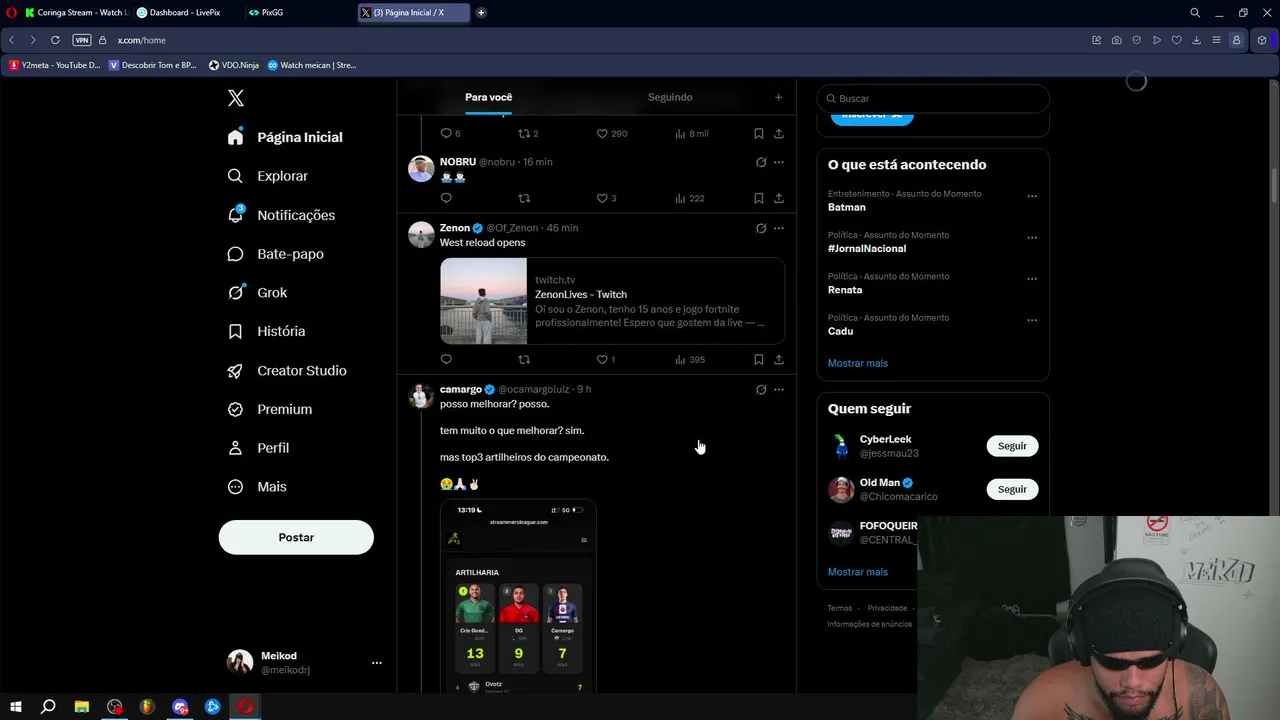
Task: Open options for the Batman trend
Action: [x=1032, y=196]
